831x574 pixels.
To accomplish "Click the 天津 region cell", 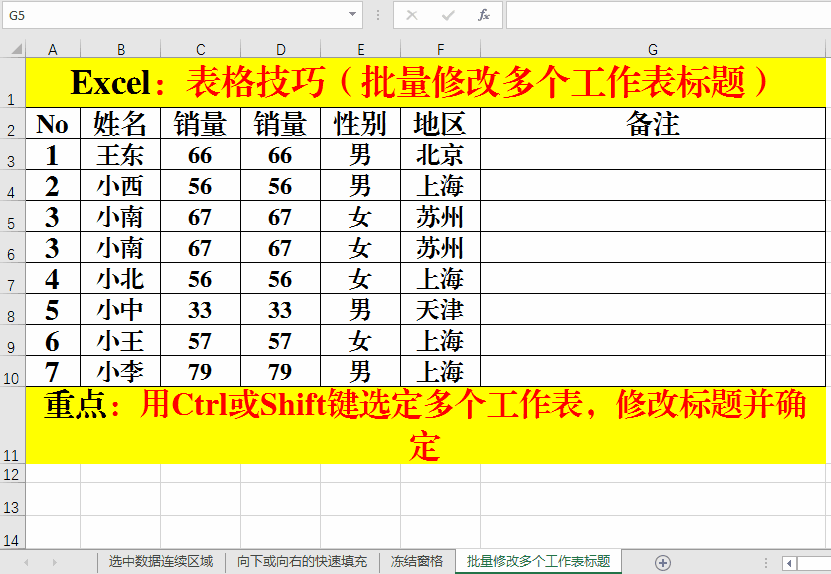I will (440, 310).
